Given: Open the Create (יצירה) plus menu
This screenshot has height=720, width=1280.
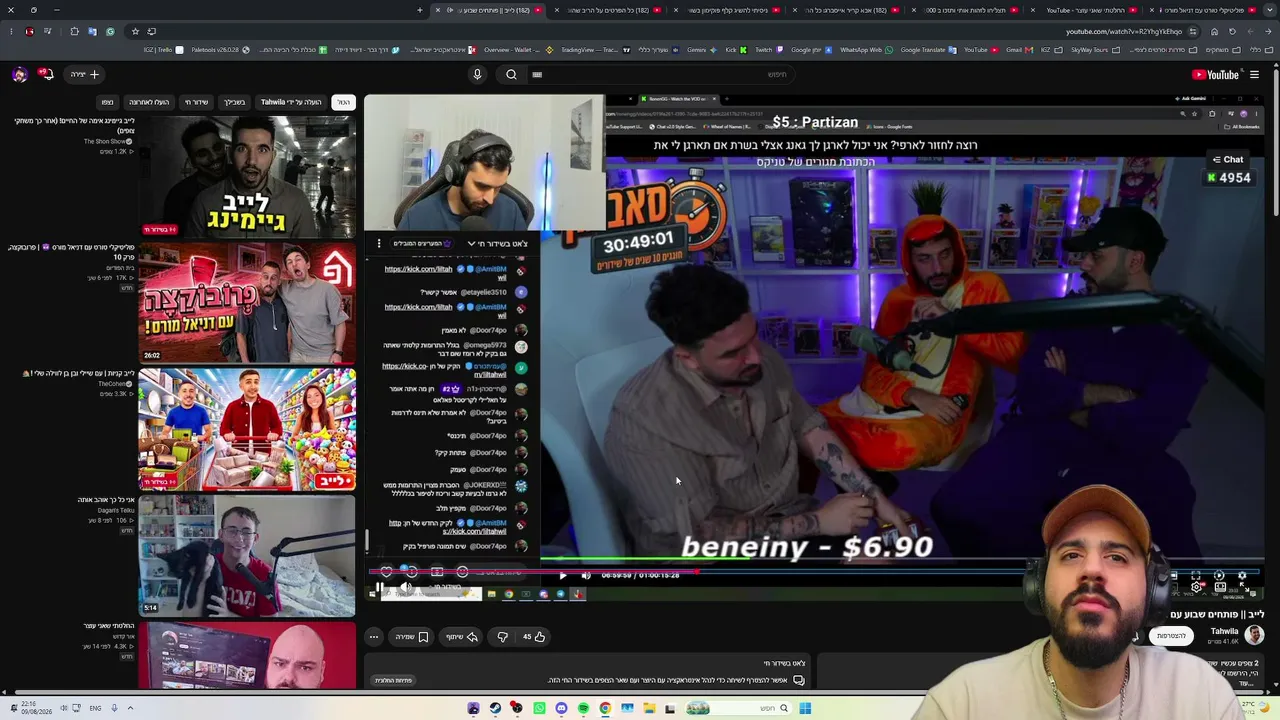Looking at the screenshot, I should [85, 74].
